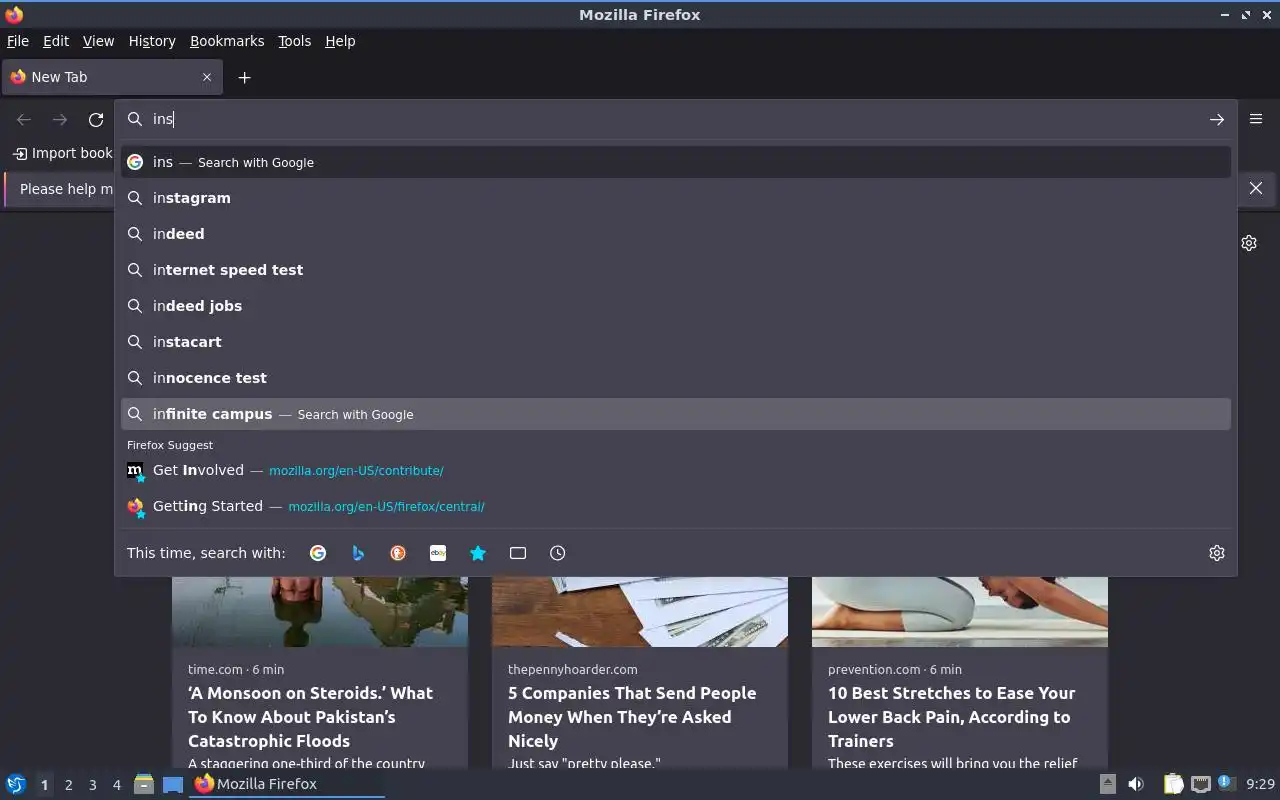Viewport: 1280px width, 800px height.
Task: Click the stretching pose thumbnail image
Action: click(960, 611)
